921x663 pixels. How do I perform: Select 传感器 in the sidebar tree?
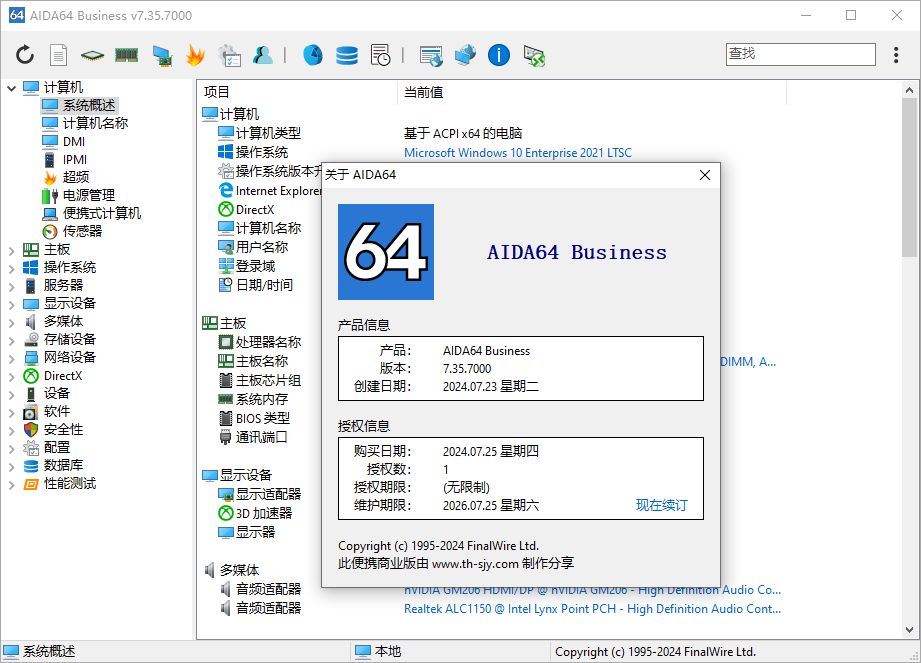pyautogui.click(x=82, y=231)
